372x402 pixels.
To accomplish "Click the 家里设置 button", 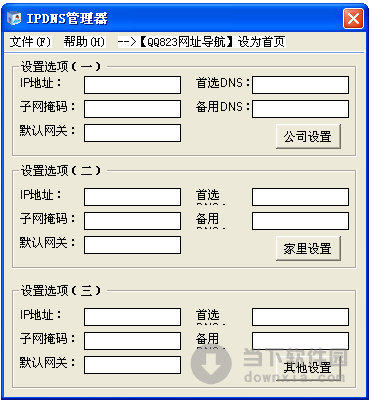I will pos(308,248).
